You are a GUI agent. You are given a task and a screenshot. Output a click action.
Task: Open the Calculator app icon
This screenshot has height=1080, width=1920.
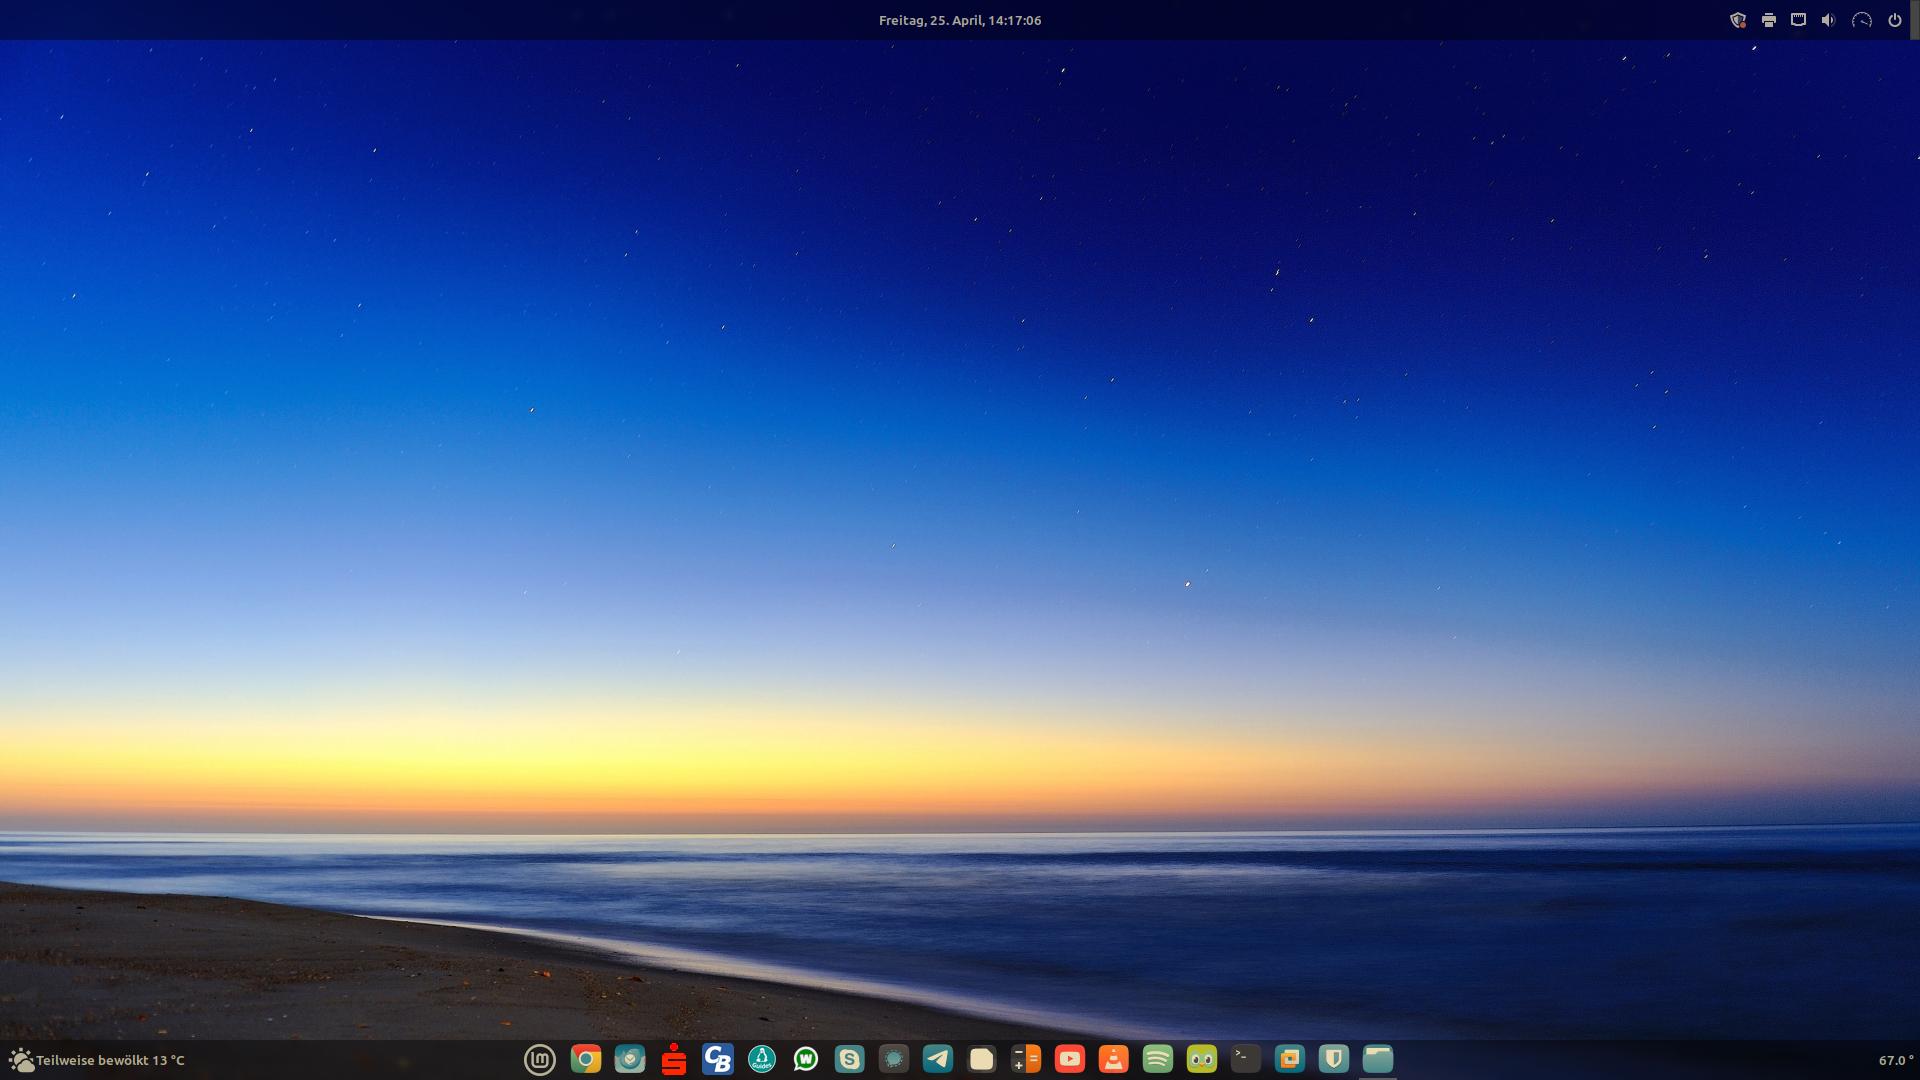tap(1026, 1059)
